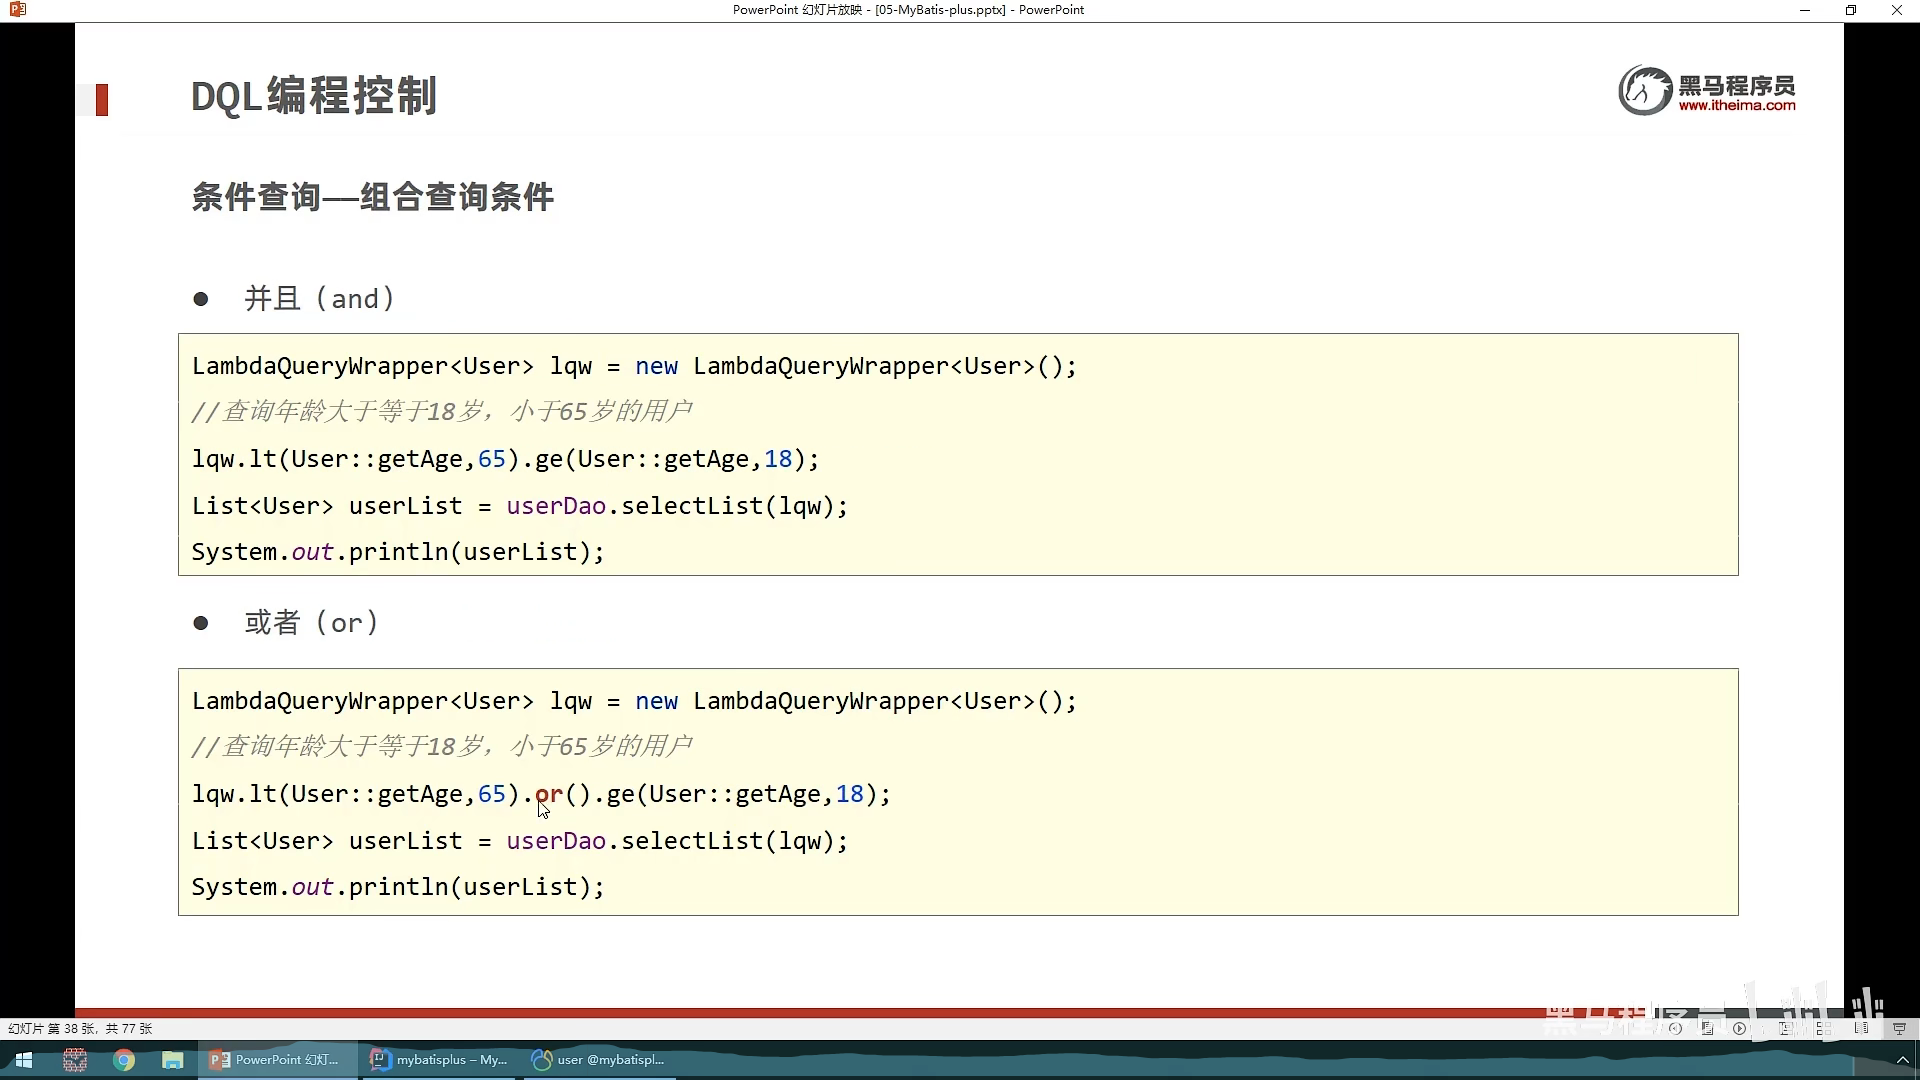Switch to mybatisplus IntelliJ taskbar window
The height and width of the screenshot is (1080, 1920).
point(440,1060)
